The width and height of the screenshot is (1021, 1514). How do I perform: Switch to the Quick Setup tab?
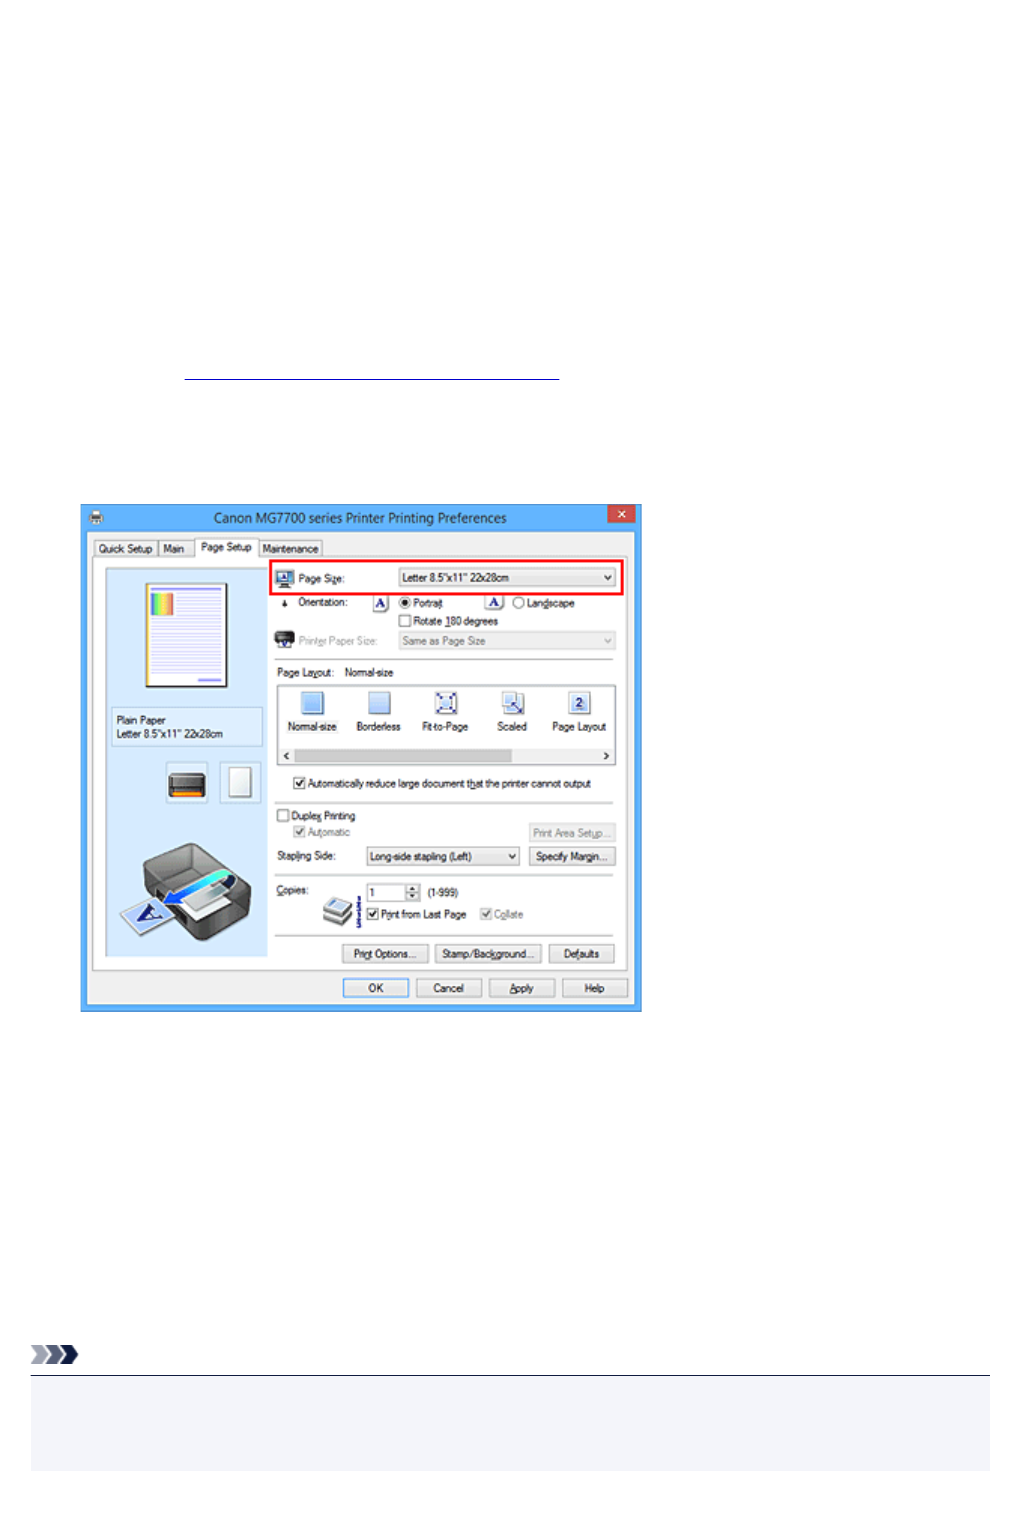126,548
